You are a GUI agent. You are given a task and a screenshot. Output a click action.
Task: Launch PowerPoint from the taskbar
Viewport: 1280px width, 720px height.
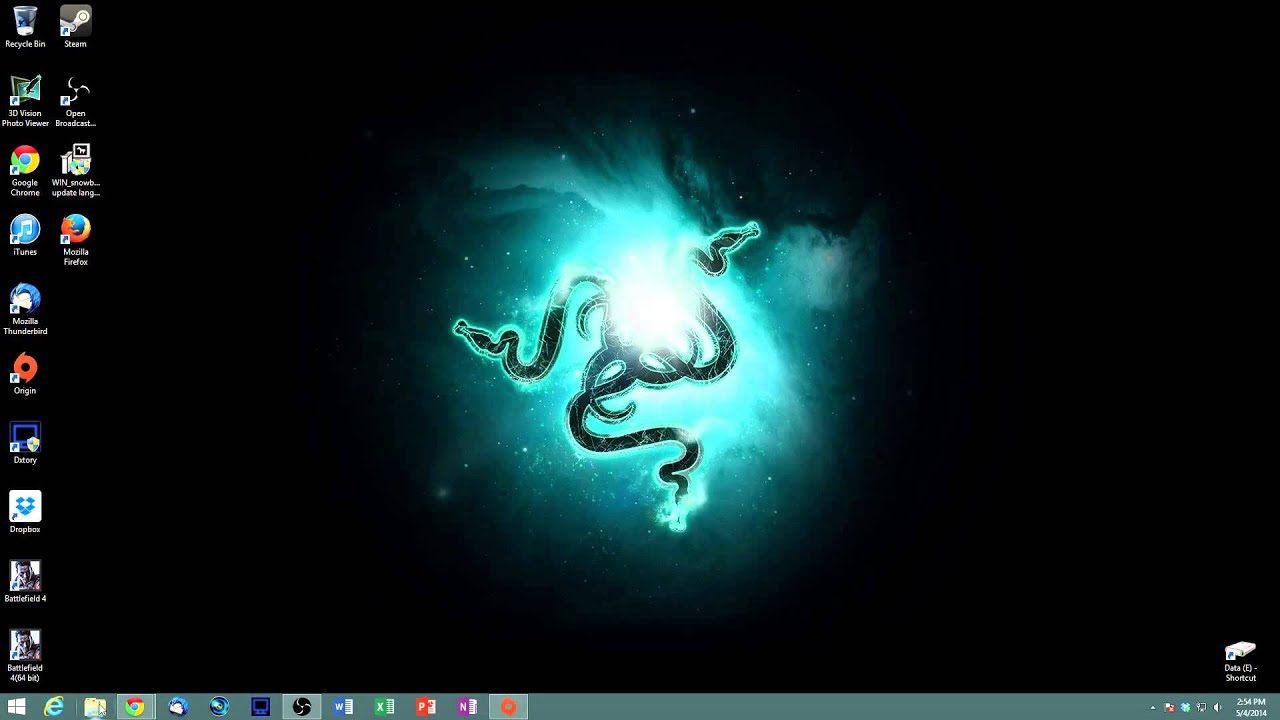(426, 707)
